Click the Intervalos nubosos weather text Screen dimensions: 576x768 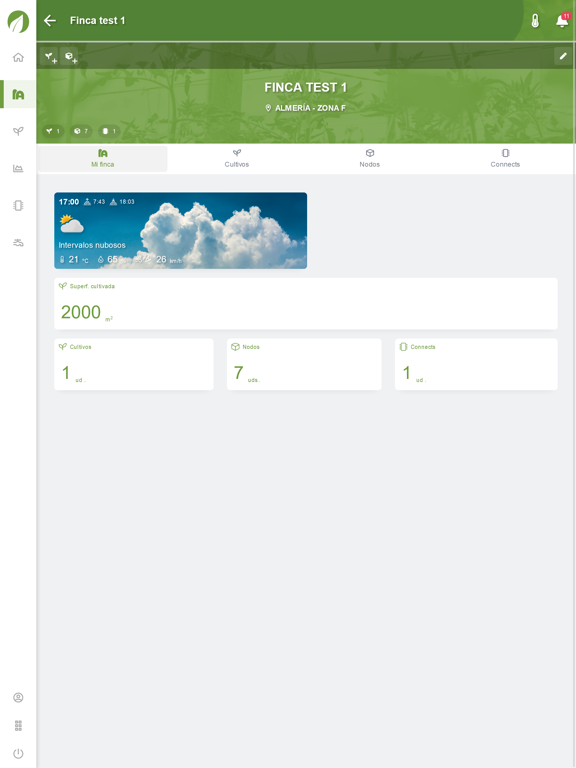pos(92,245)
